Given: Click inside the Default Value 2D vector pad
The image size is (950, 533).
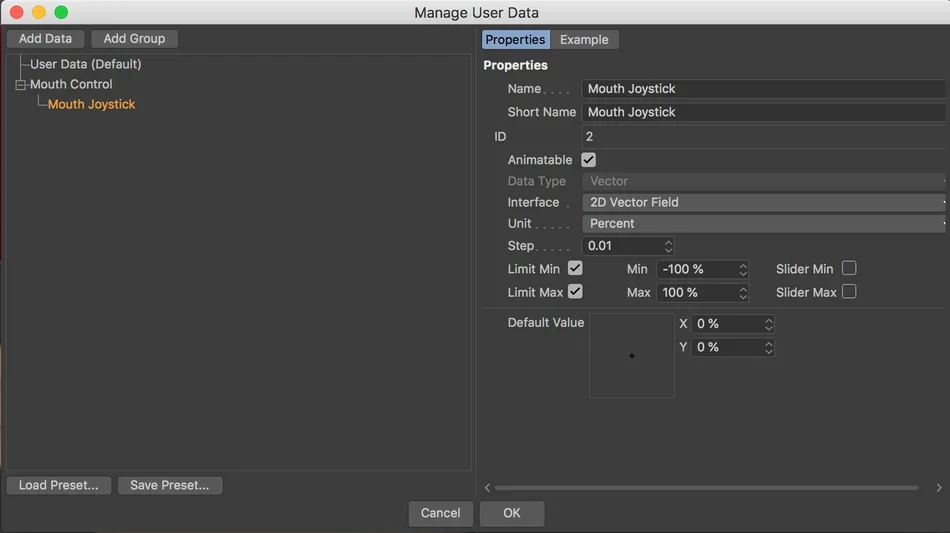Looking at the screenshot, I should tap(632, 356).
